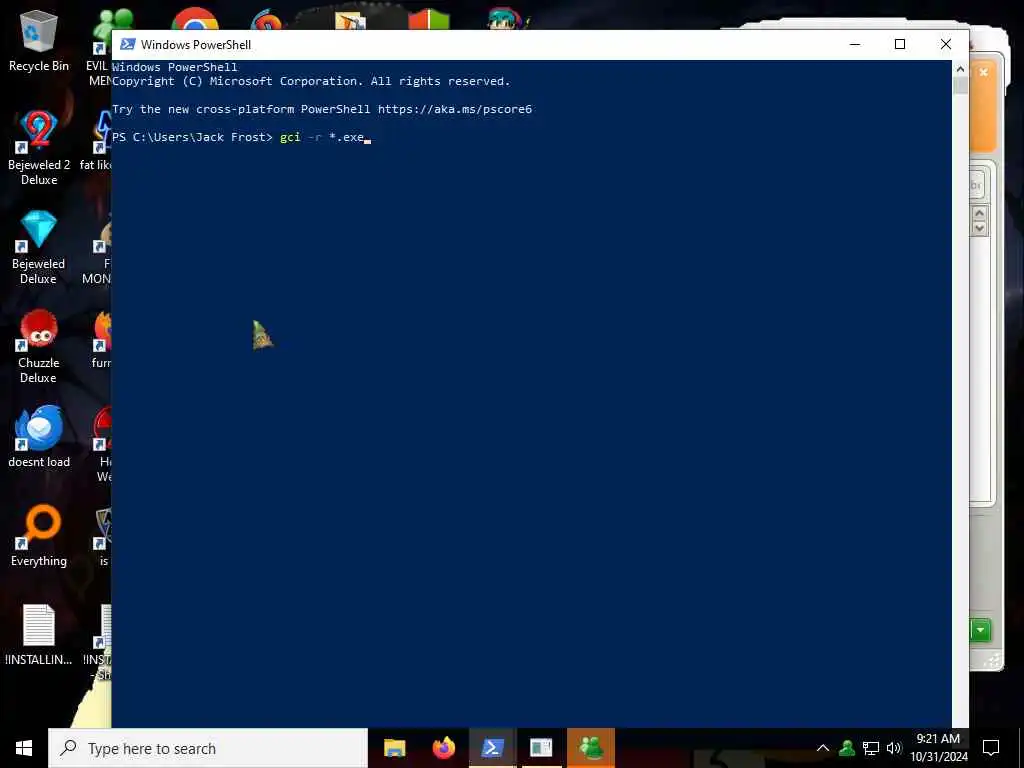
Task: Switch to the green messenger taskbar app
Action: (591, 748)
